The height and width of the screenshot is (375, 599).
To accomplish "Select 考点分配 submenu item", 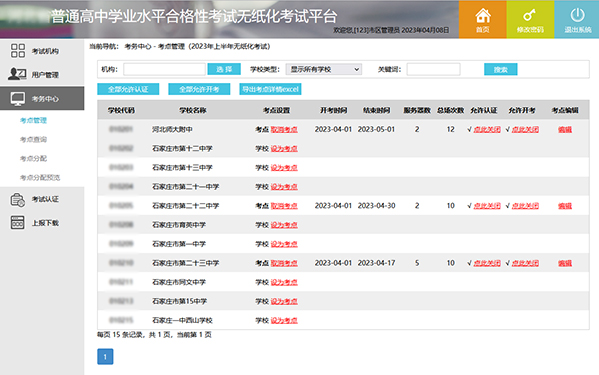I will (x=33, y=158).
